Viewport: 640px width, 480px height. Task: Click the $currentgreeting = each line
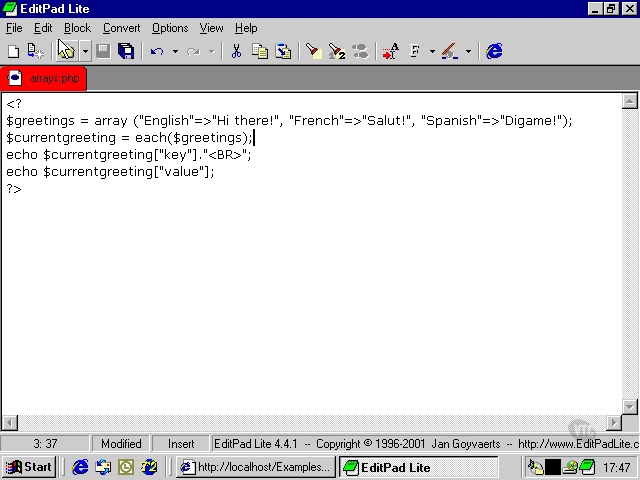(129, 138)
